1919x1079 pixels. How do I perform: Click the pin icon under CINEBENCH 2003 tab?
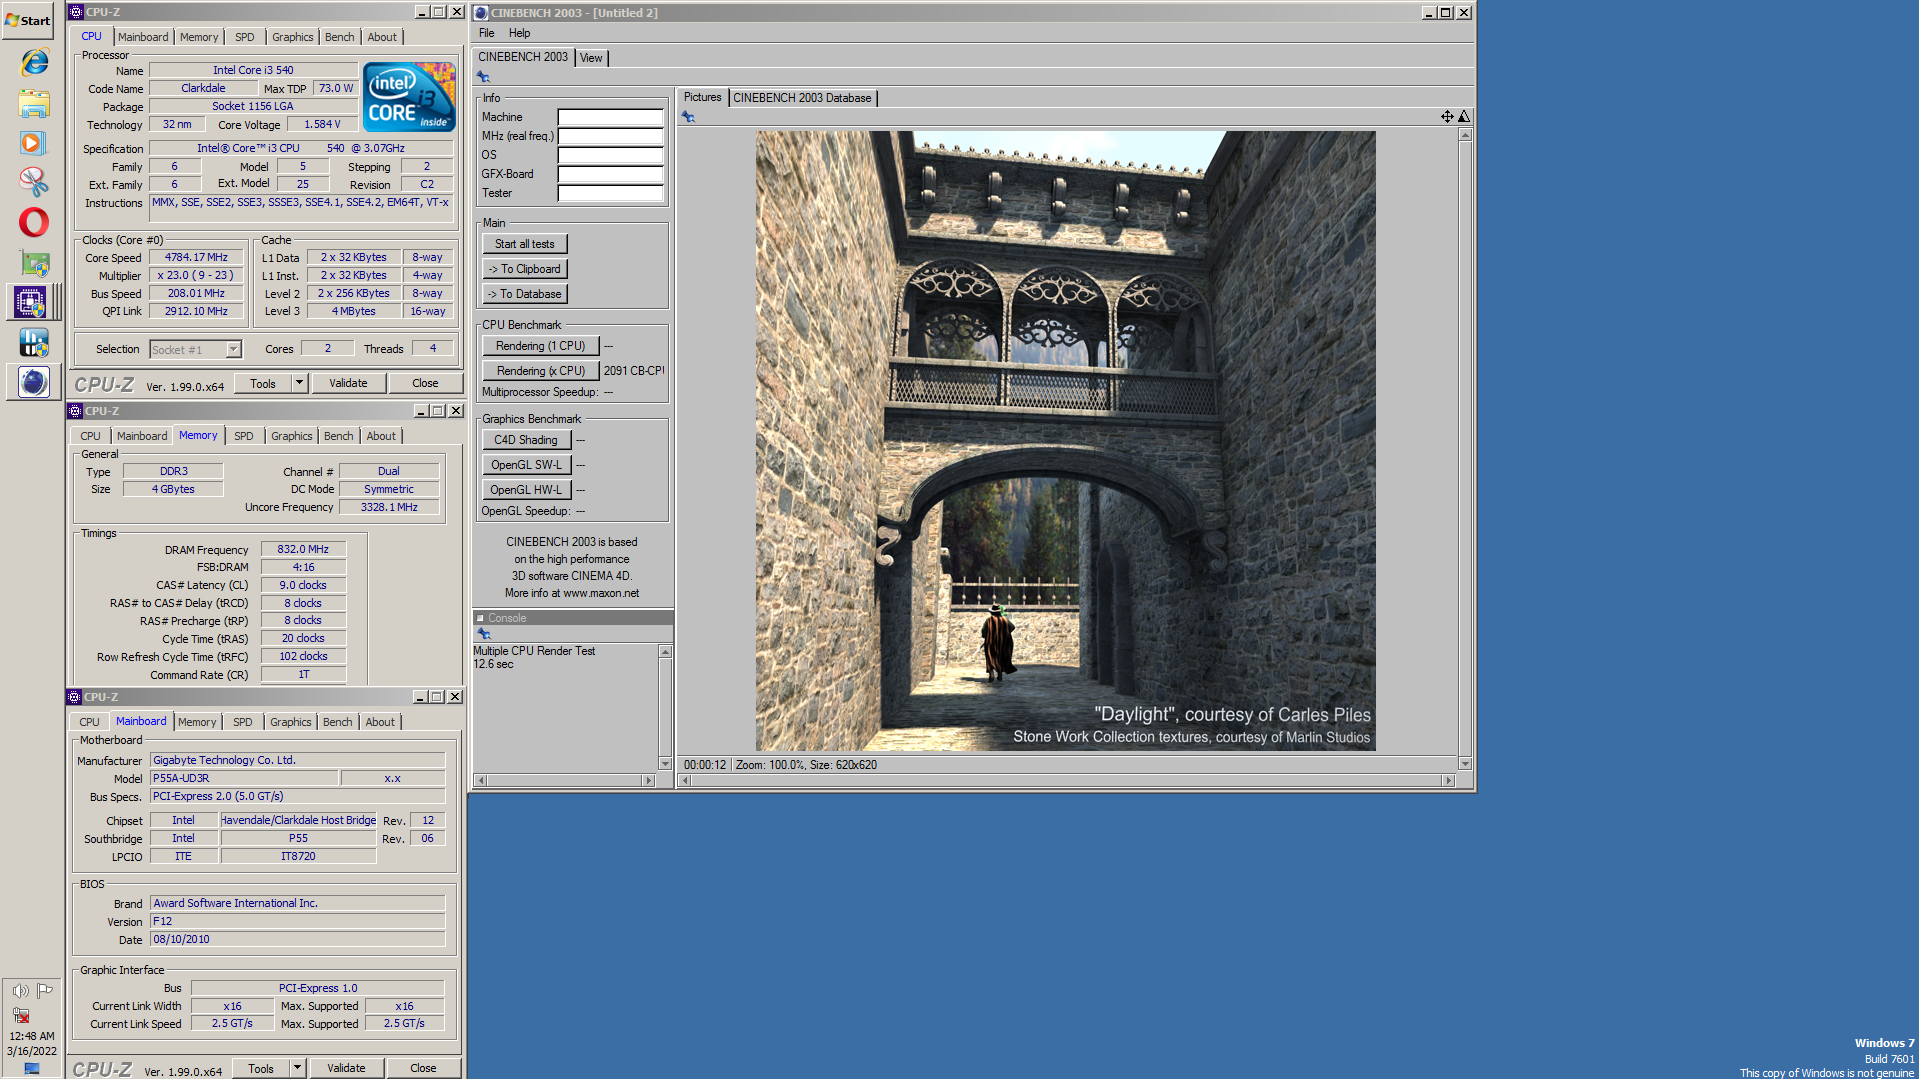483,77
